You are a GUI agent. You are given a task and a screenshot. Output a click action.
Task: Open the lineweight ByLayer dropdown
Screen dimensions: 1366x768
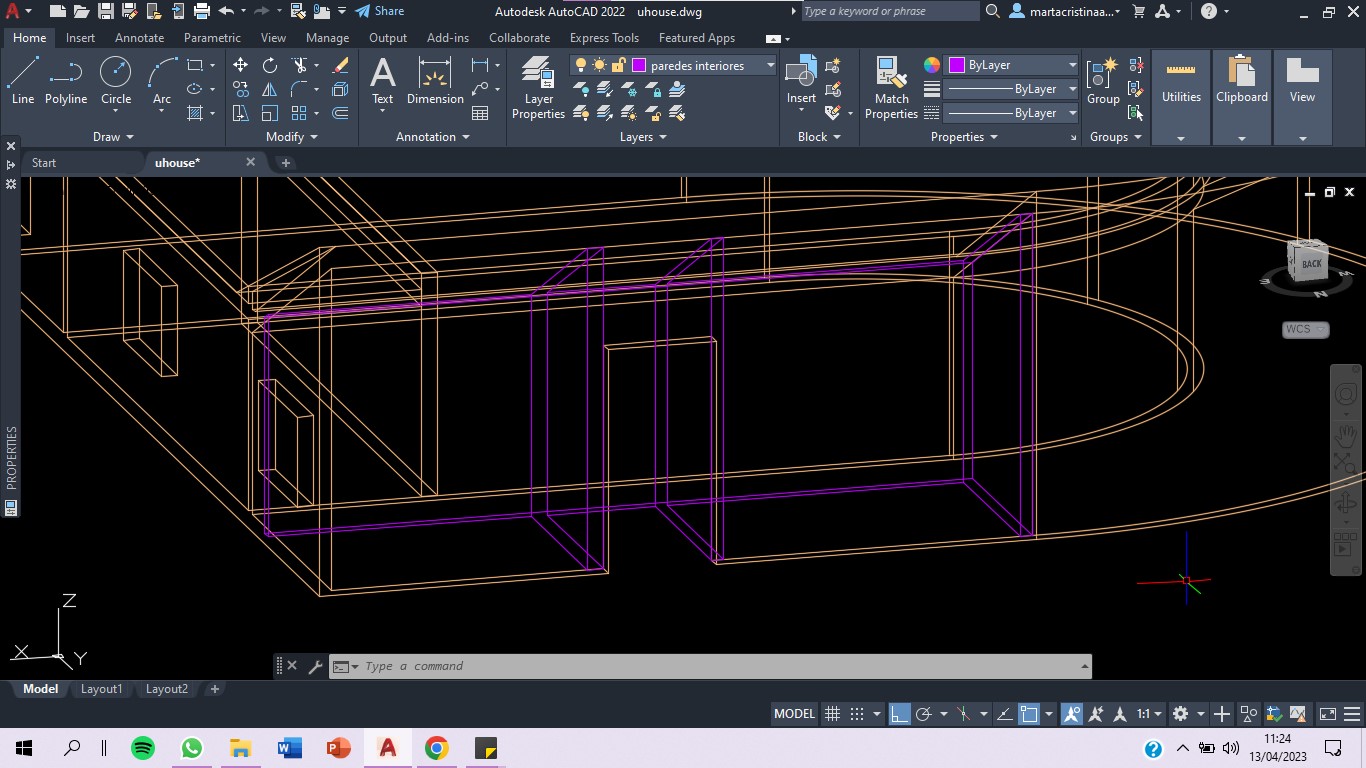(1011, 89)
